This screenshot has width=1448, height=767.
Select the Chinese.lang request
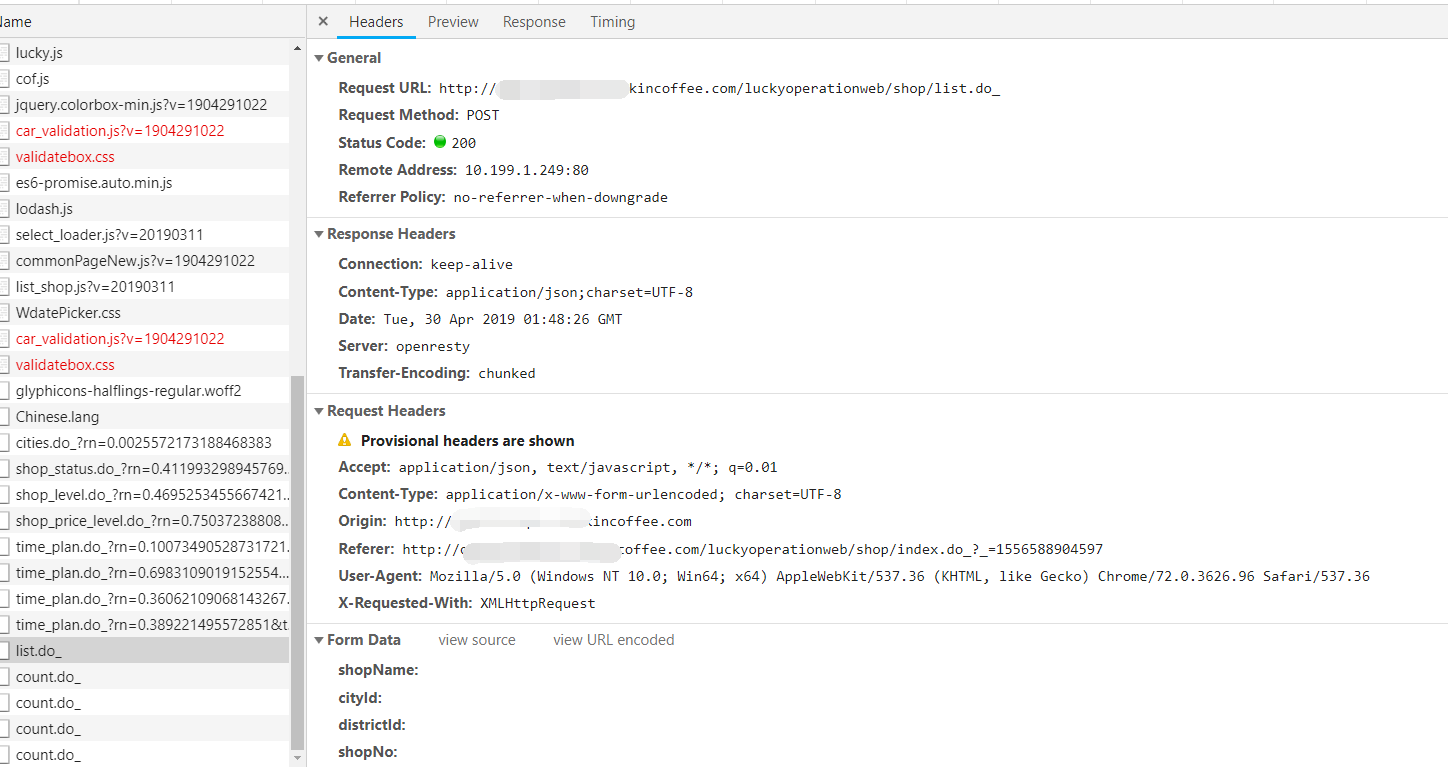click(144, 416)
